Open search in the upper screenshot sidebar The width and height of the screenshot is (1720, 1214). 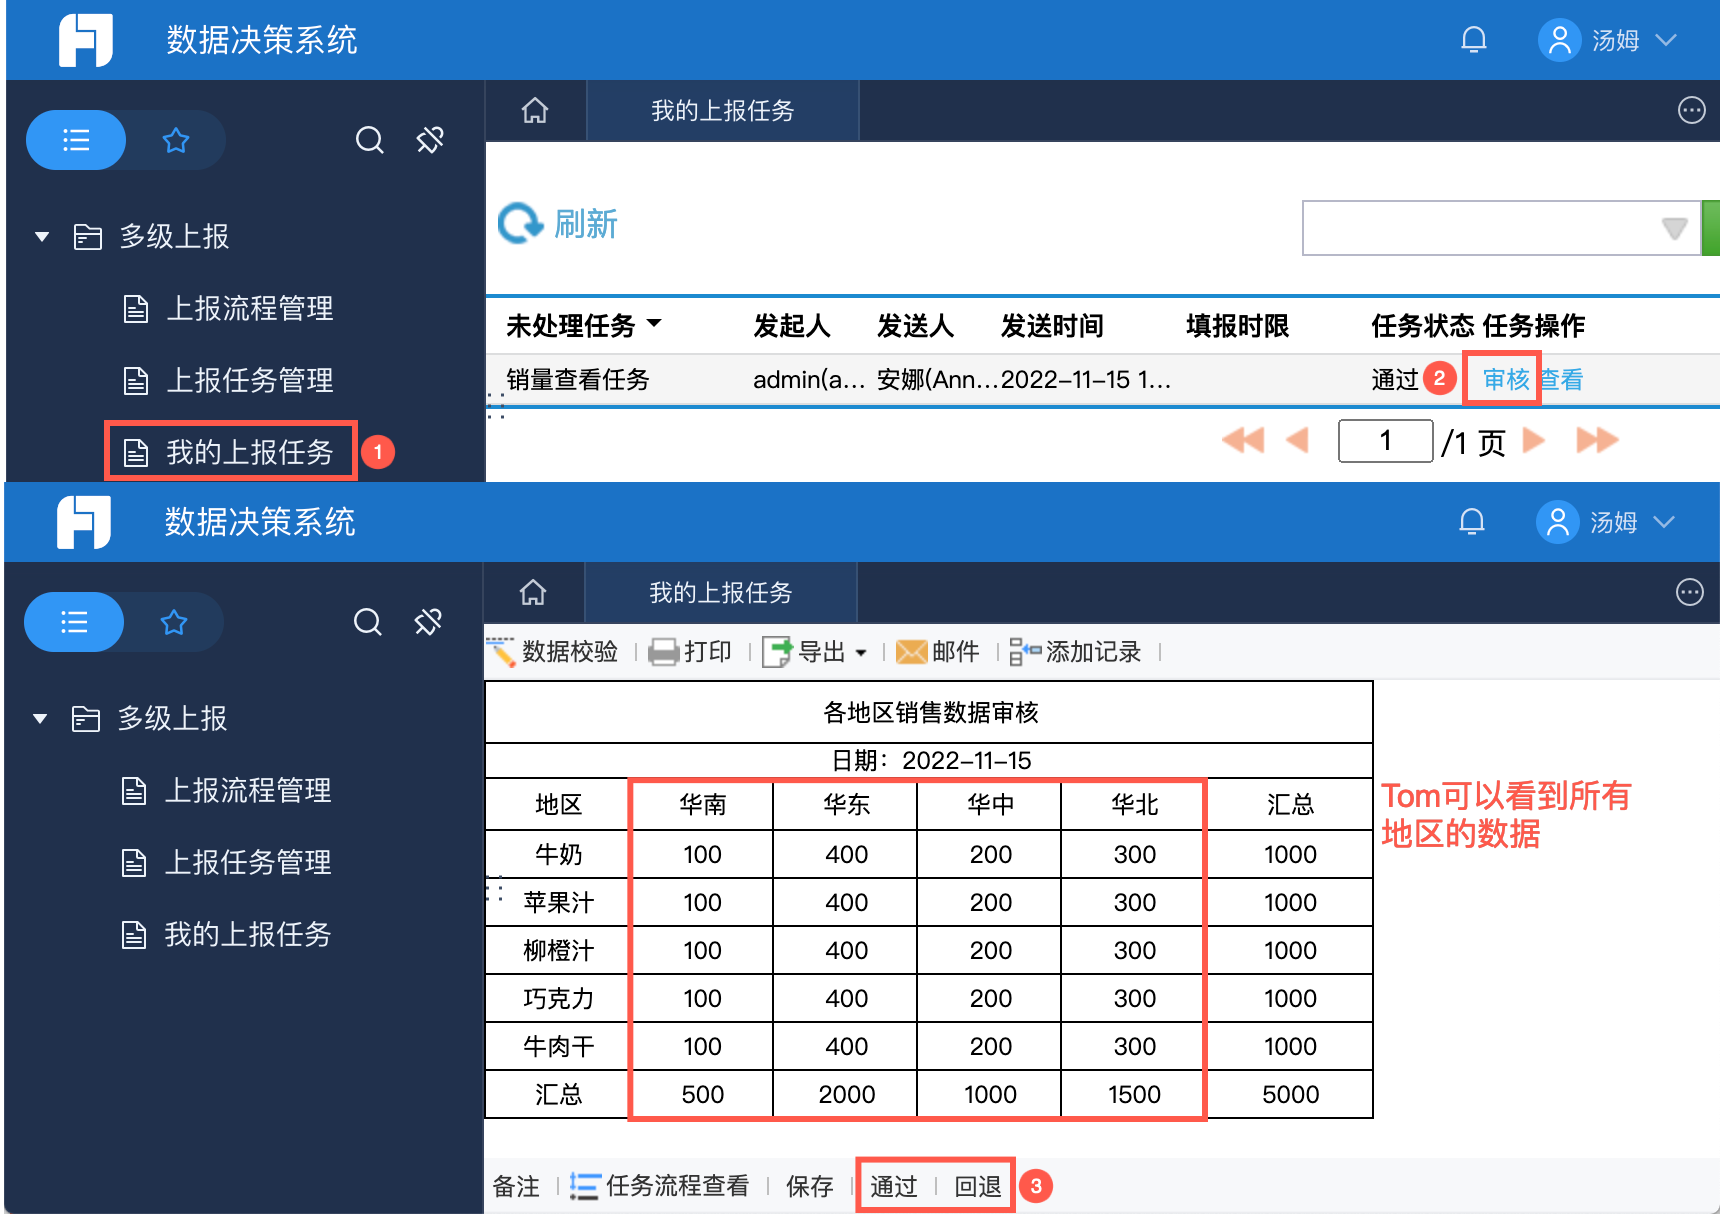pyautogui.click(x=369, y=140)
